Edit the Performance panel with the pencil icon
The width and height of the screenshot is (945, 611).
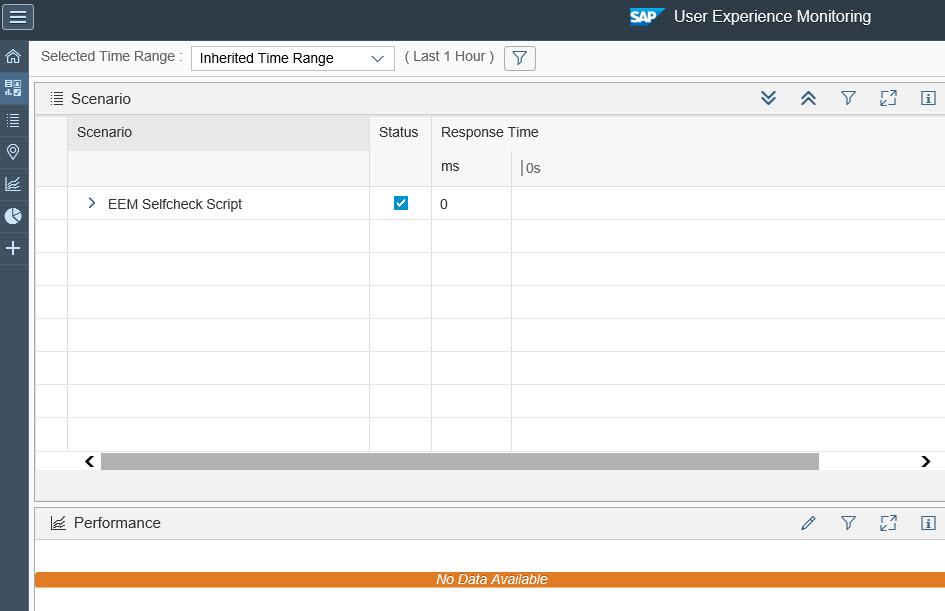point(808,522)
